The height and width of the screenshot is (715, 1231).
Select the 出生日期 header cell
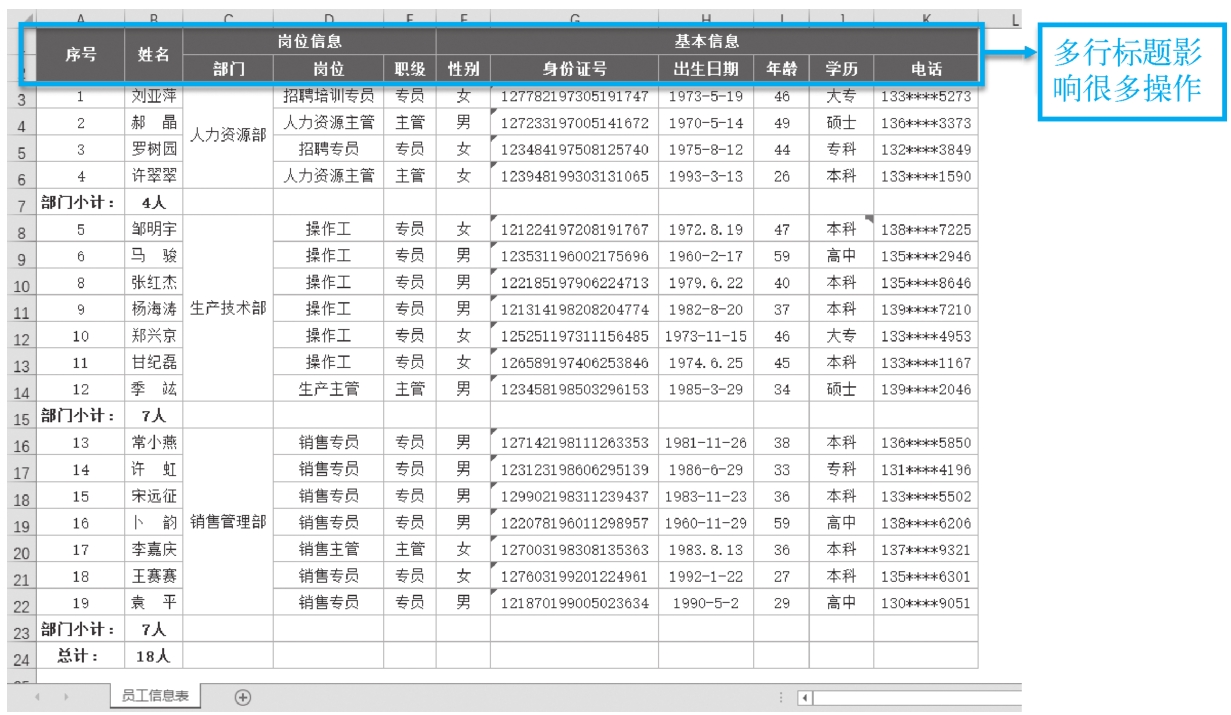706,69
